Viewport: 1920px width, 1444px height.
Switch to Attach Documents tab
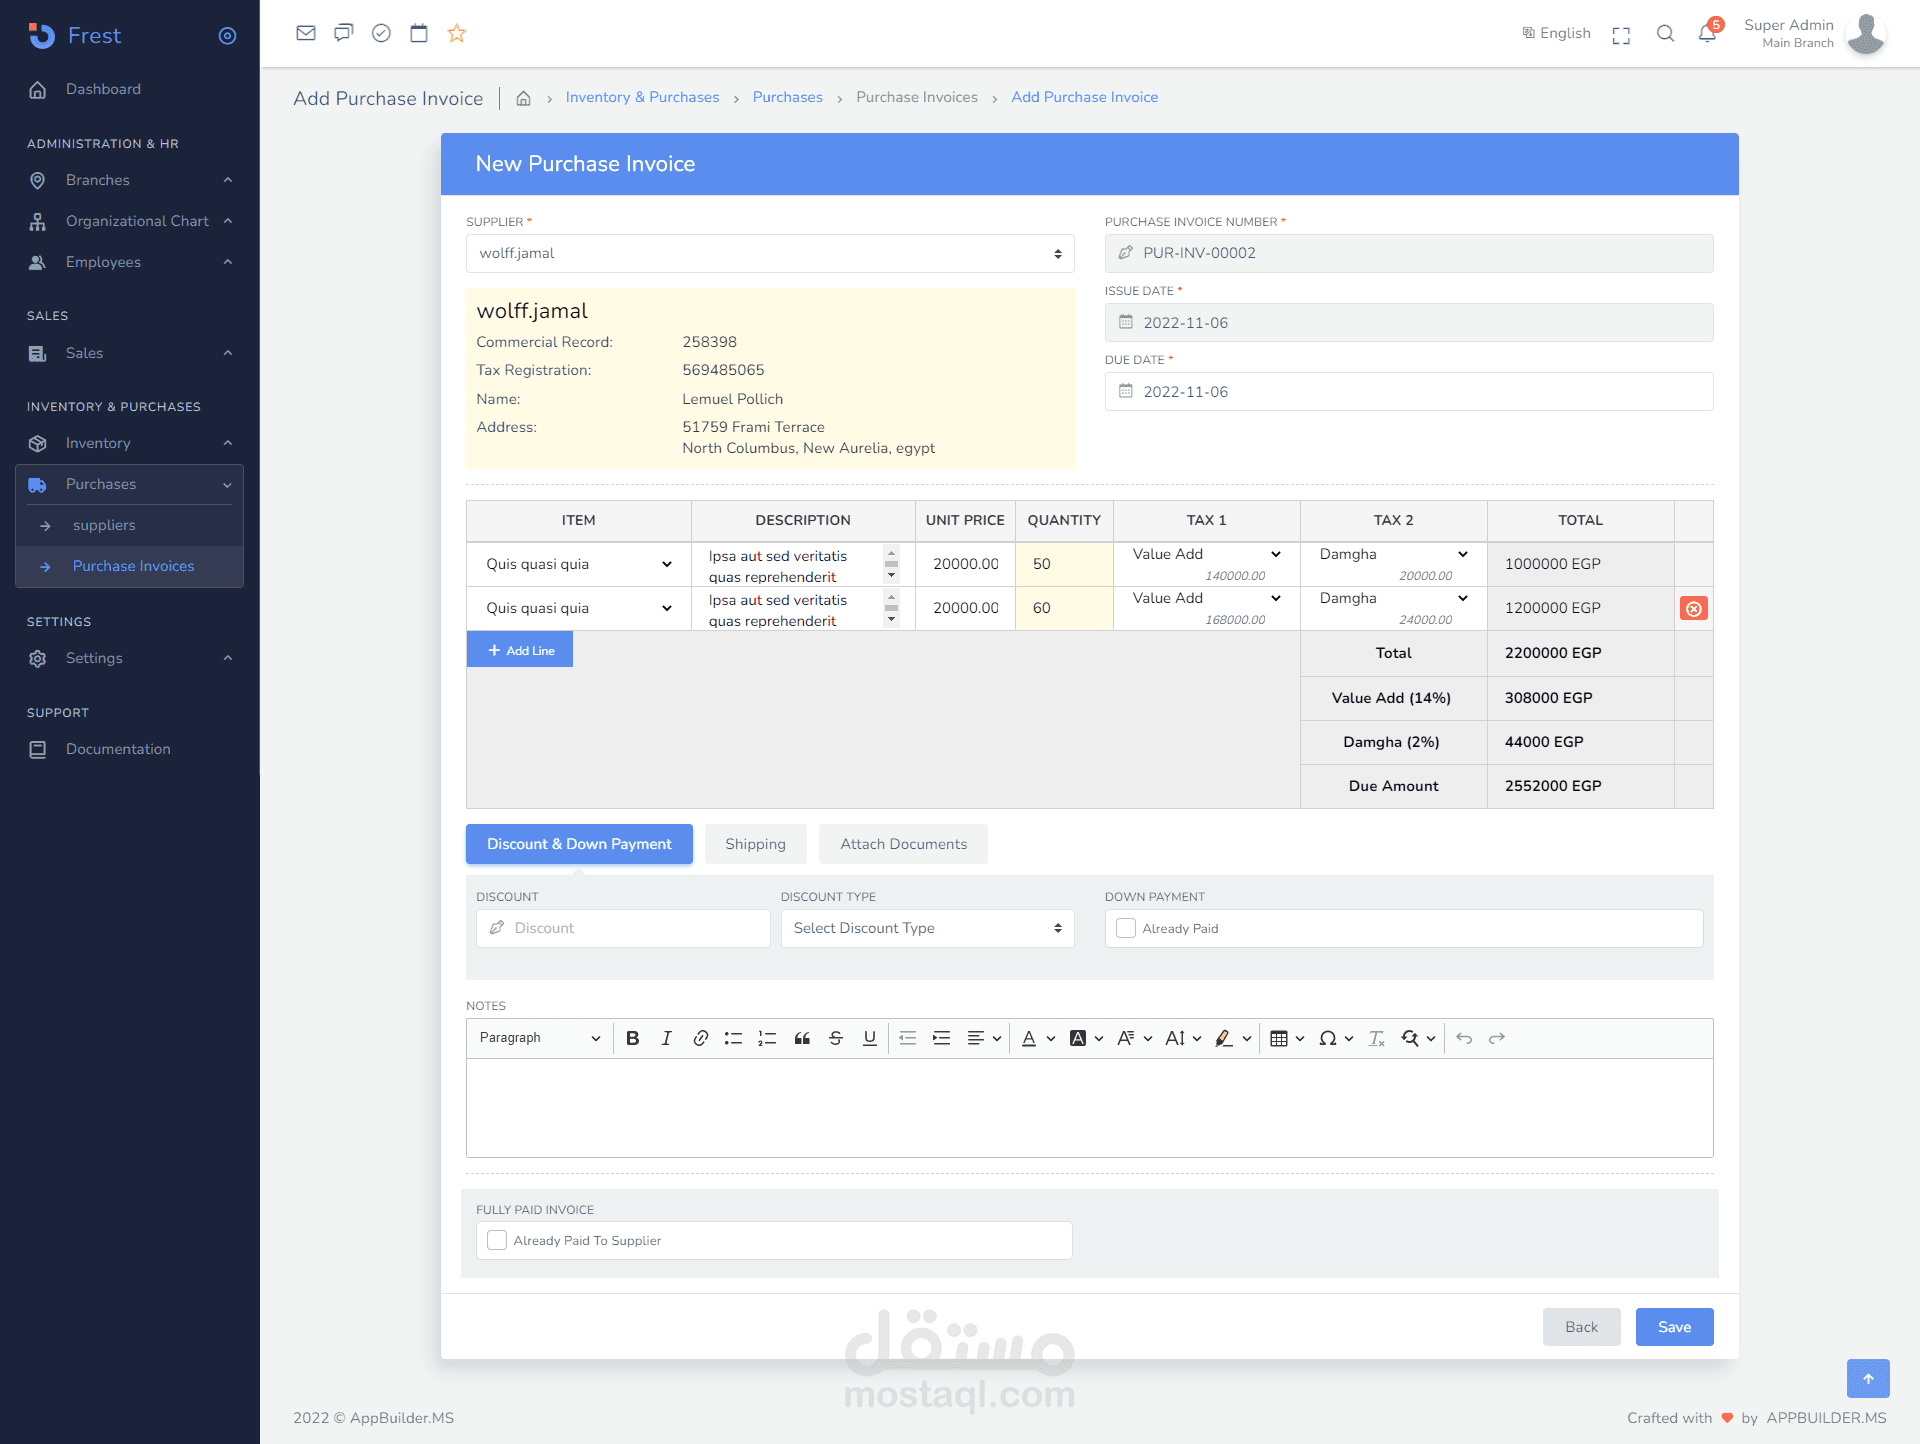[x=903, y=844]
